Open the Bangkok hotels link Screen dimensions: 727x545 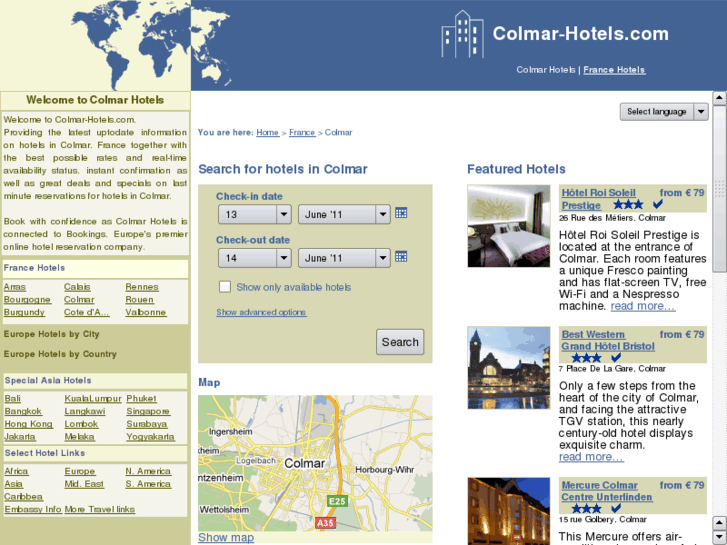coord(23,411)
